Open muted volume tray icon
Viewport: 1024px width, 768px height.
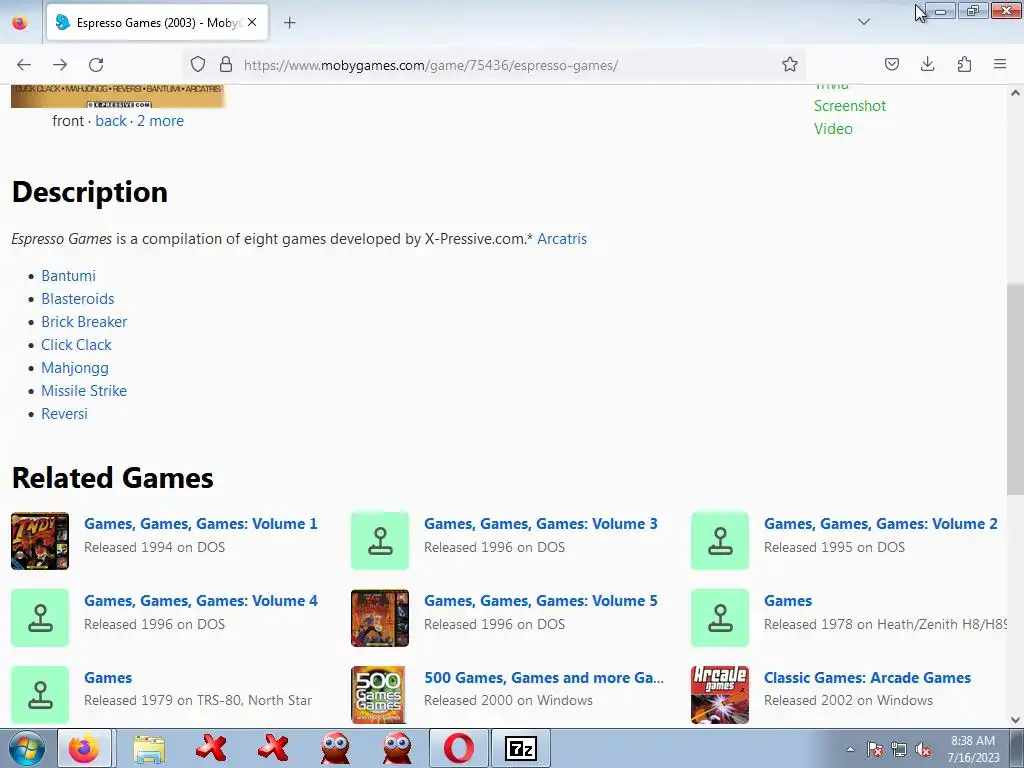point(923,750)
